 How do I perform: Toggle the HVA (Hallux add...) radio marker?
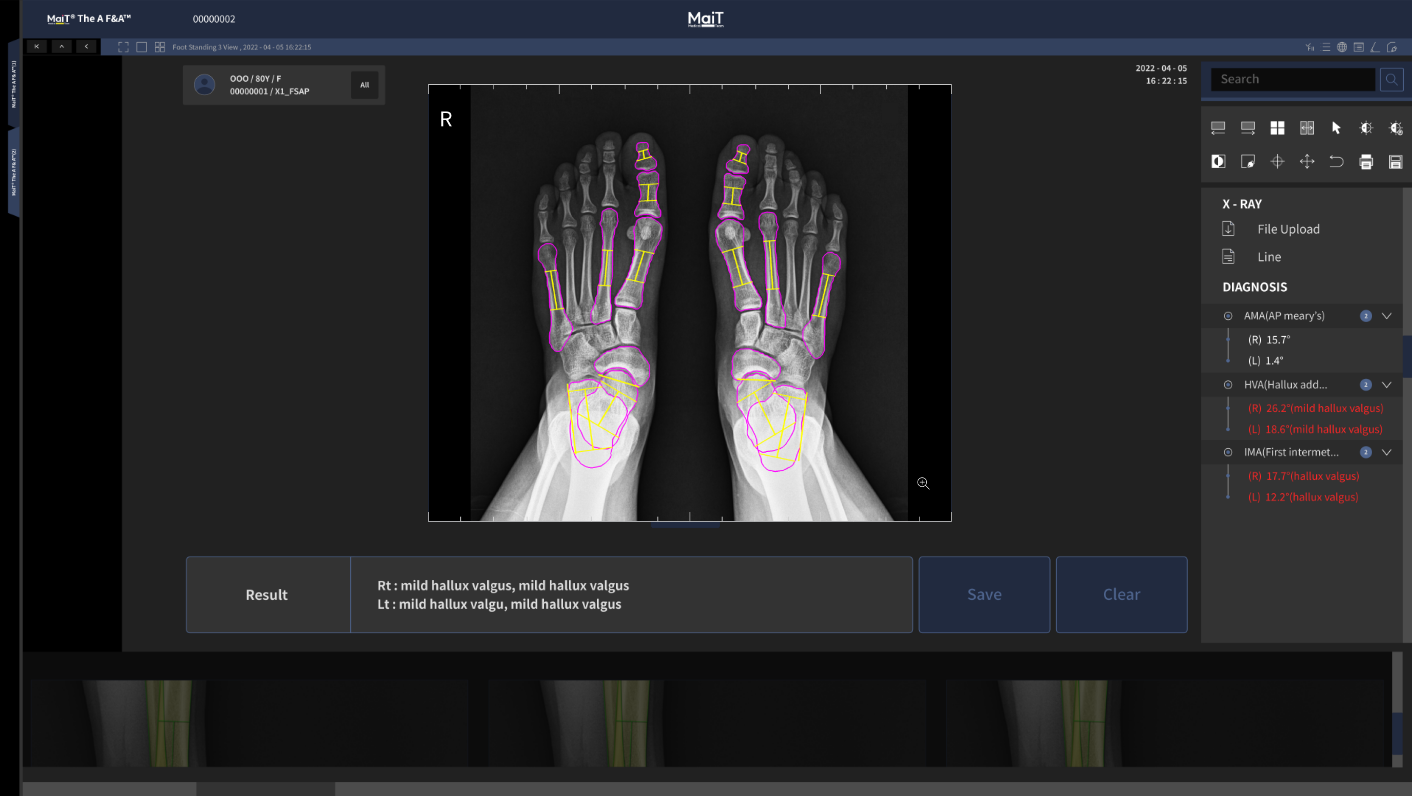click(1228, 385)
